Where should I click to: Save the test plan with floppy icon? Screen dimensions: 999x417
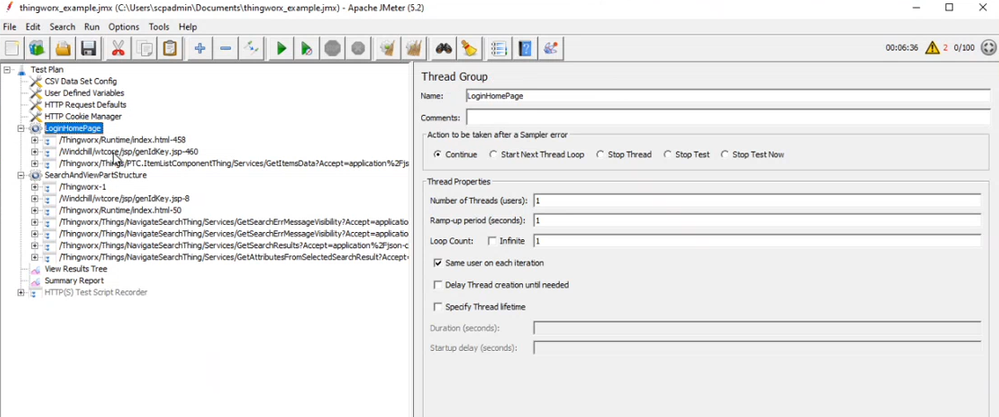(88, 48)
